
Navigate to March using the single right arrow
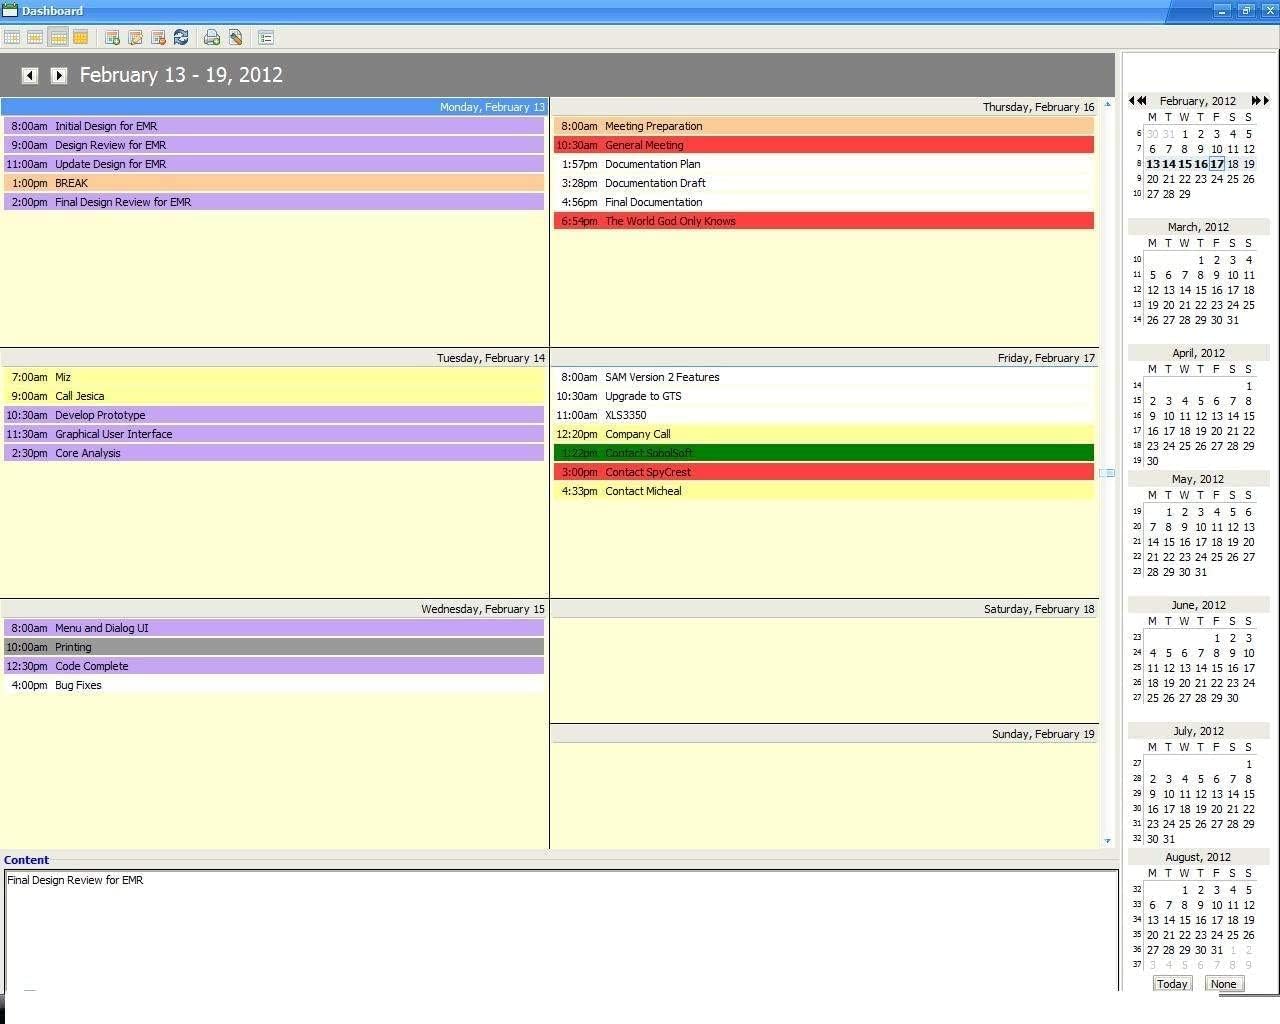1265,101
